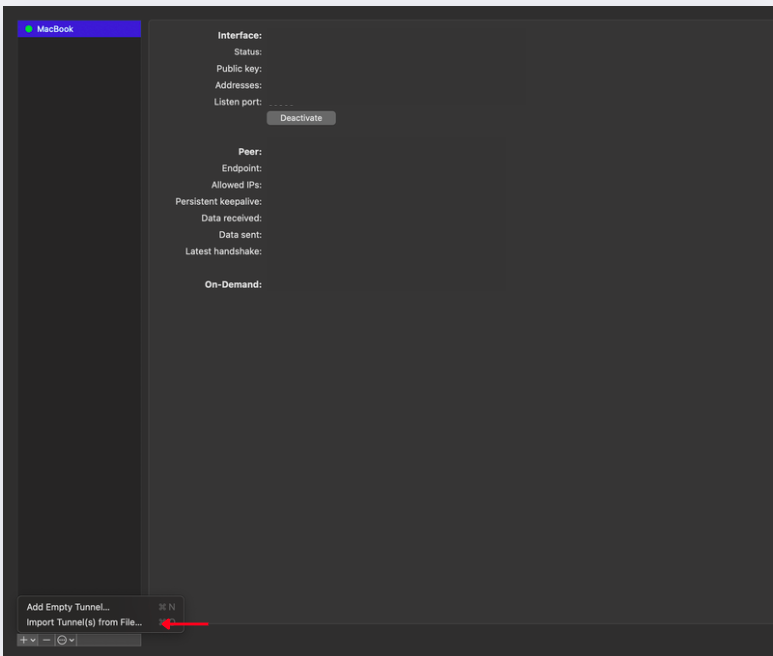Choose Add Empty Tunnel... menu entry
Image resolution: width=773 pixels, height=656 pixels.
point(68,607)
